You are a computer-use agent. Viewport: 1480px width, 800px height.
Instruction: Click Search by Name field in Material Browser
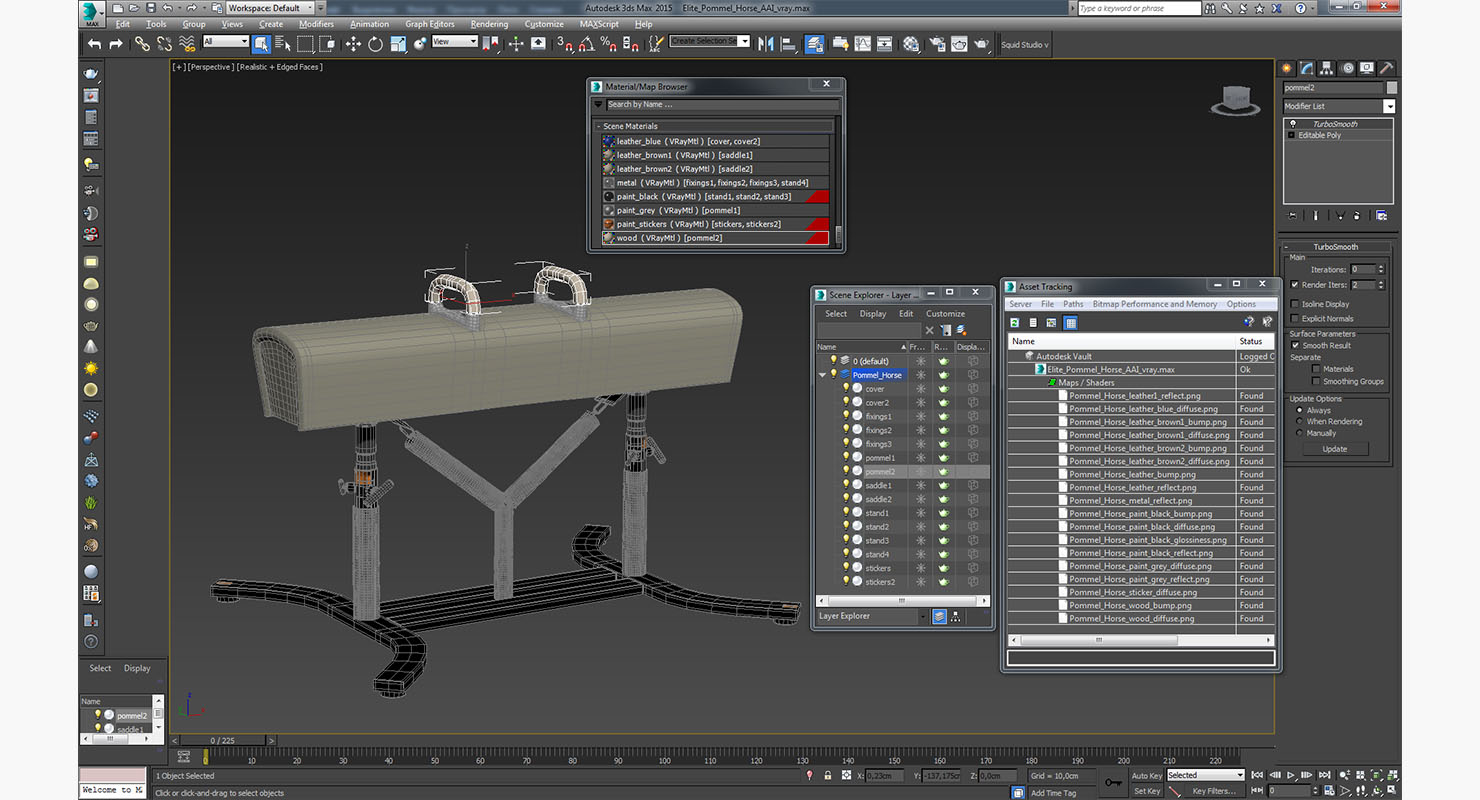click(722, 104)
